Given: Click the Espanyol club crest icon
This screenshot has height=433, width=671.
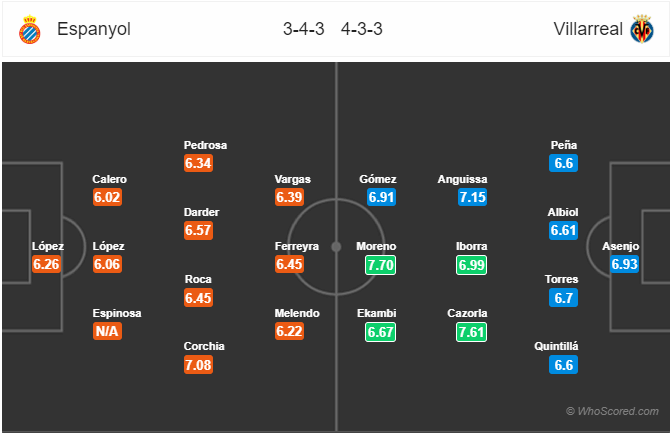Looking at the screenshot, I should coord(30,29).
